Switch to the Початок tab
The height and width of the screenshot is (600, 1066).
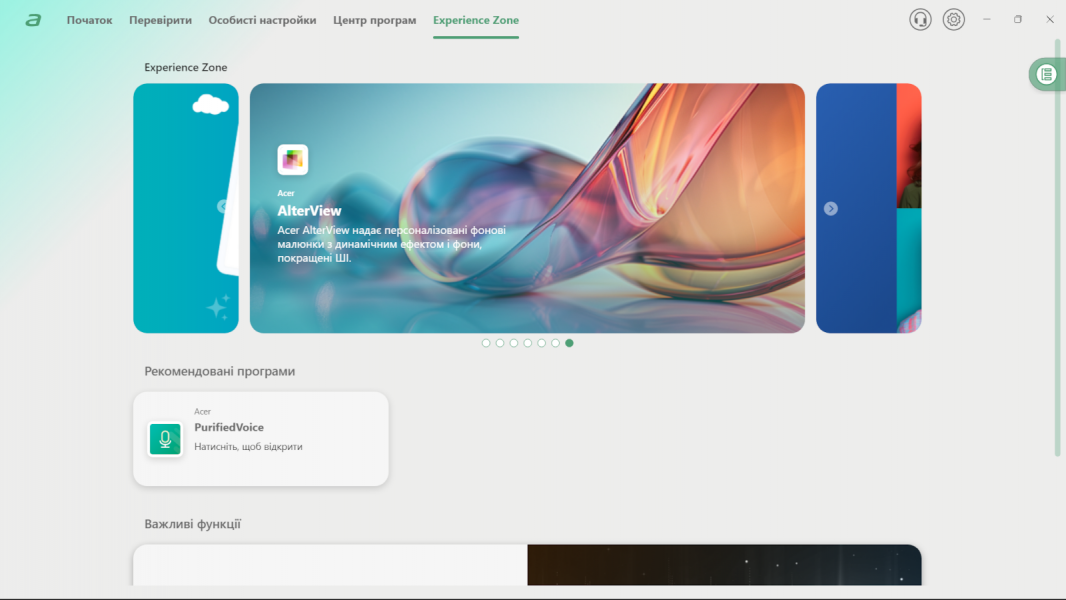[90, 20]
